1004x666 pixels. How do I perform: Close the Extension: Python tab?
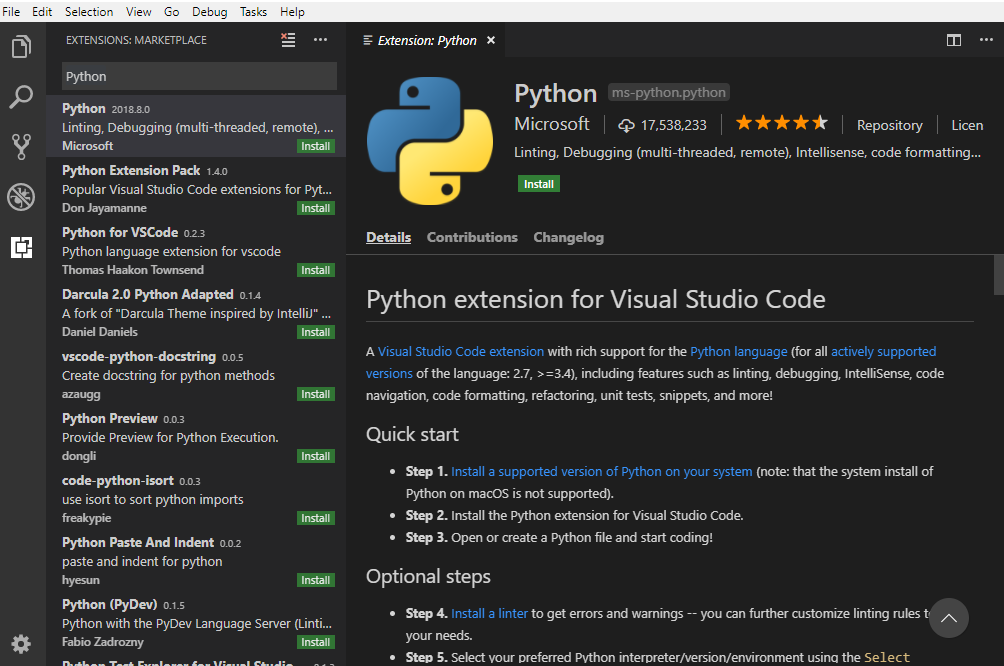(491, 41)
